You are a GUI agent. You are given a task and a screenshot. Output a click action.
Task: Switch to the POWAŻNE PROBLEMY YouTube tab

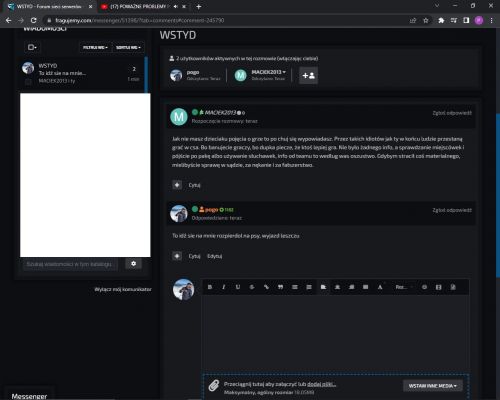click(139, 6)
